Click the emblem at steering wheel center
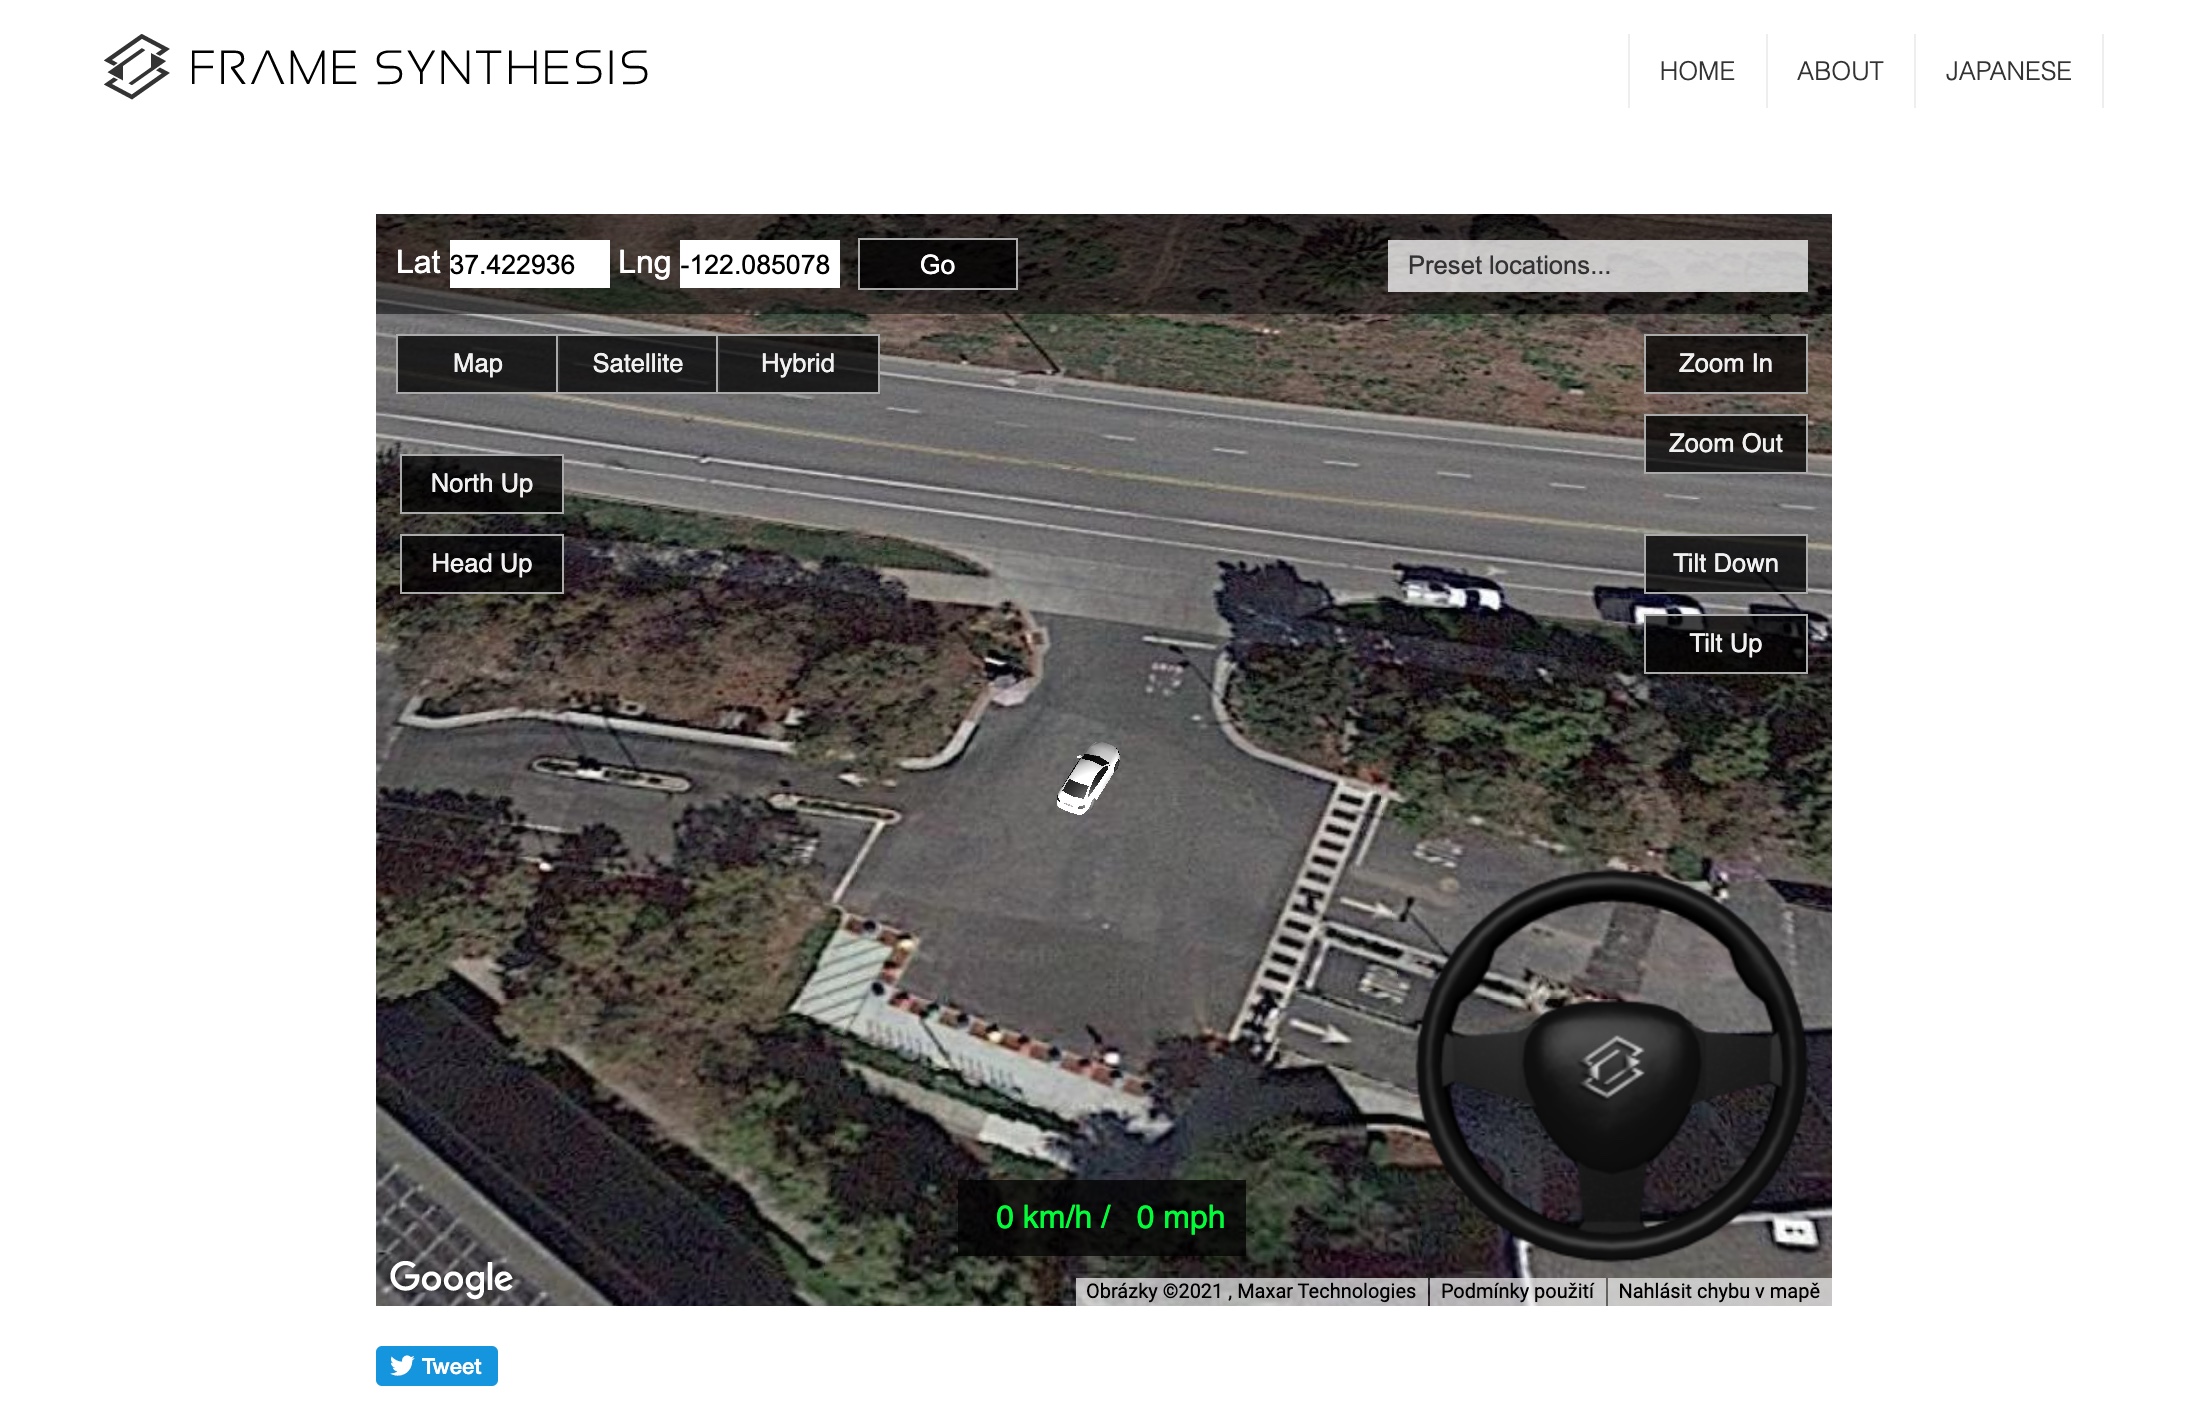 pyautogui.click(x=1611, y=1066)
